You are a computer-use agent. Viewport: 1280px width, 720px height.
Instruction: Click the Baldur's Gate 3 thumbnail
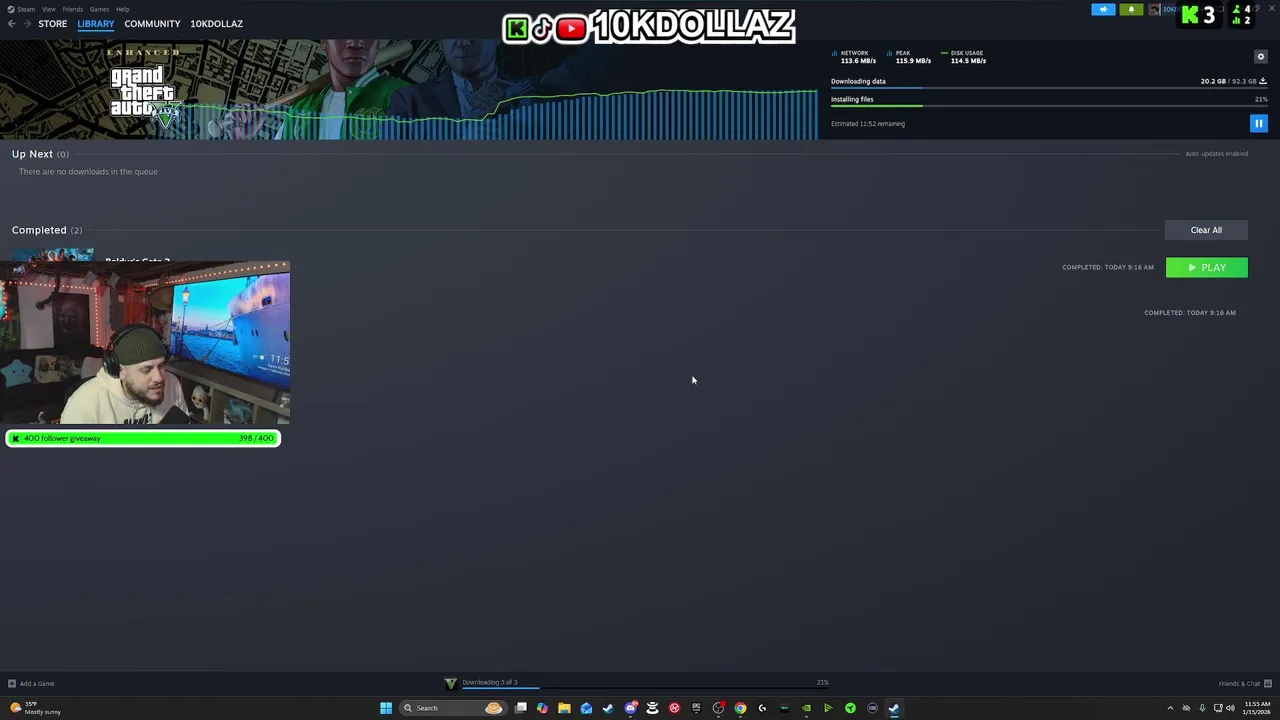tap(53, 255)
